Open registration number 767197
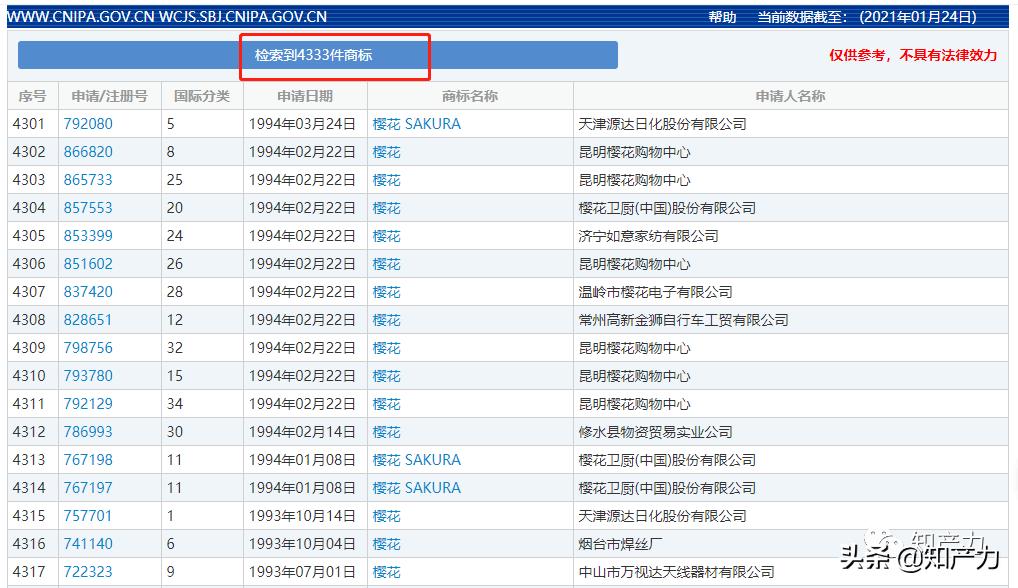Viewport: 1018px width, 588px height. (88, 487)
